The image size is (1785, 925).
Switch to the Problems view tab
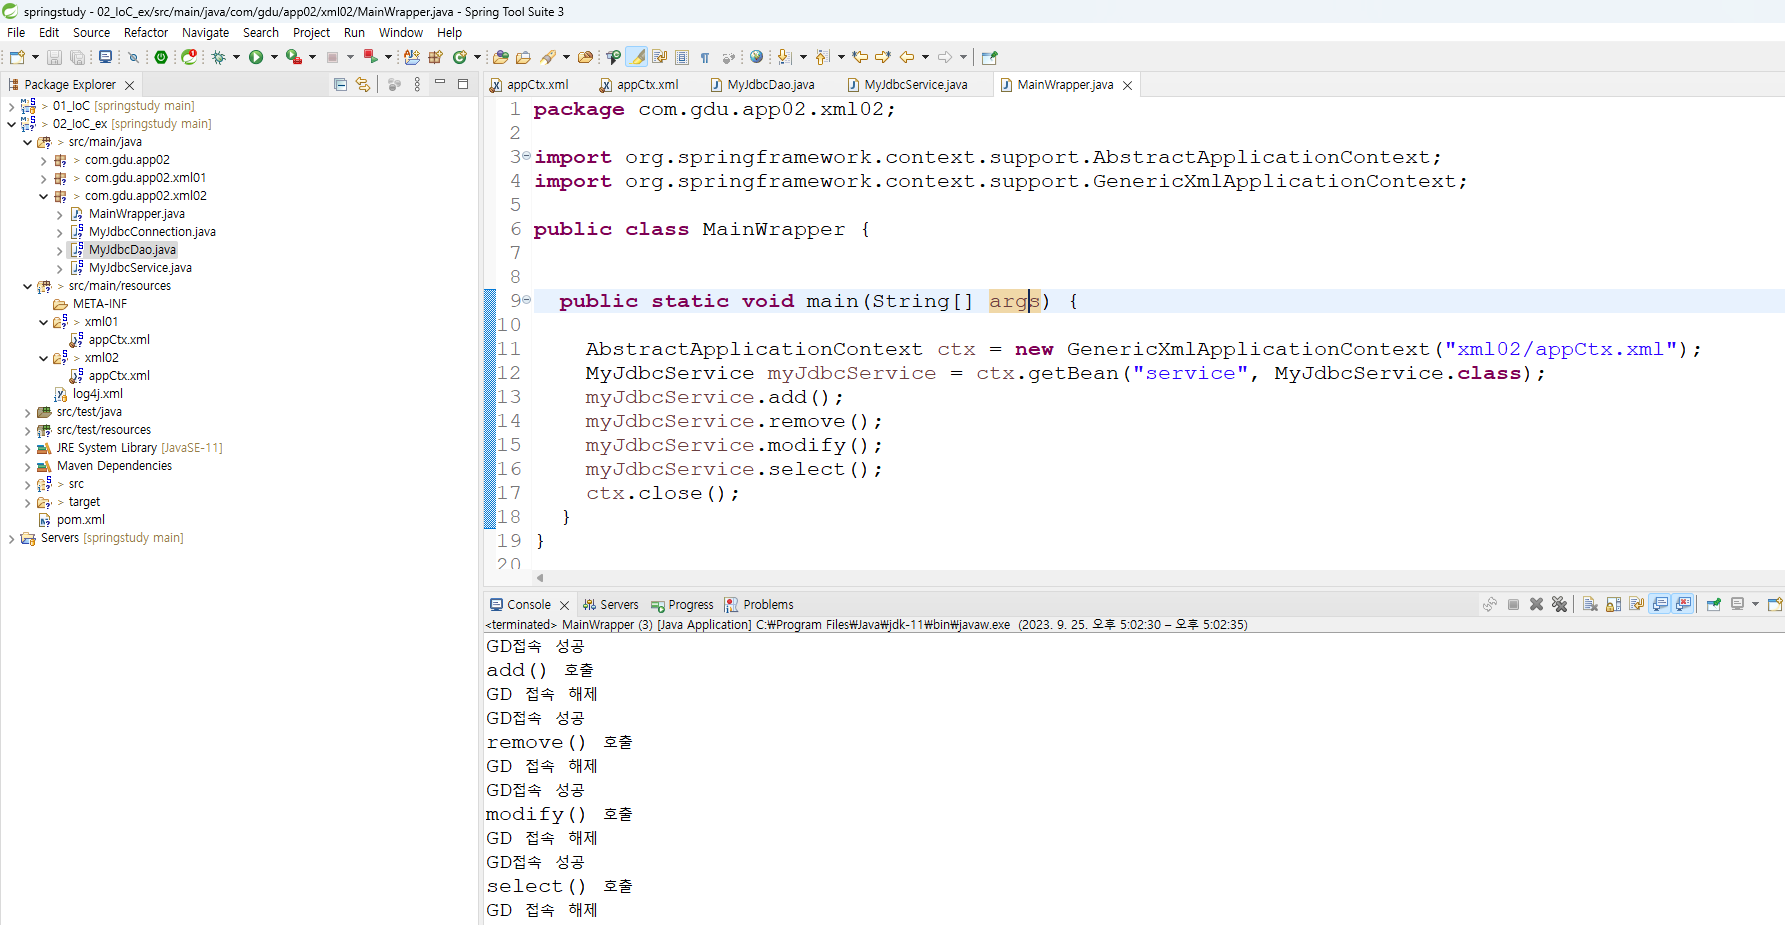click(759, 605)
